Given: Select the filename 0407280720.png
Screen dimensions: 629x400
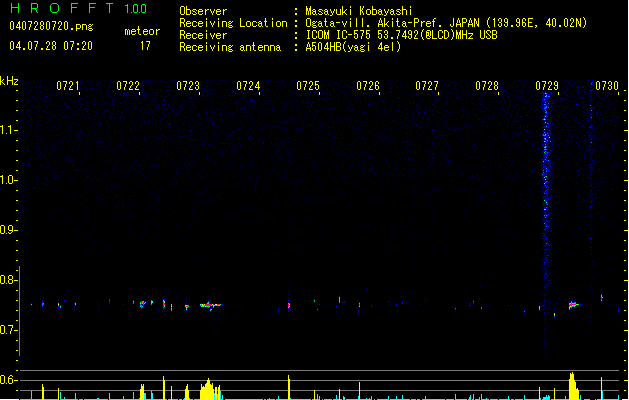Looking at the screenshot, I should [x=51, y=26].
